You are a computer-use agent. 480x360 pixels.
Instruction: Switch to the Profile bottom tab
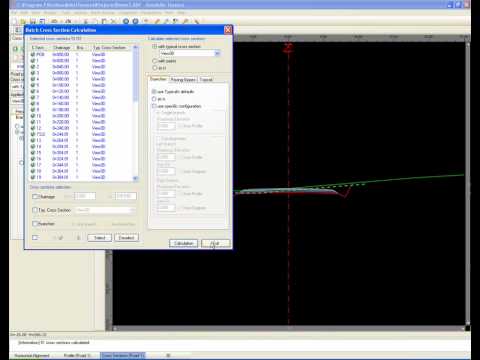pyautogui.click(x=77, y=356)
